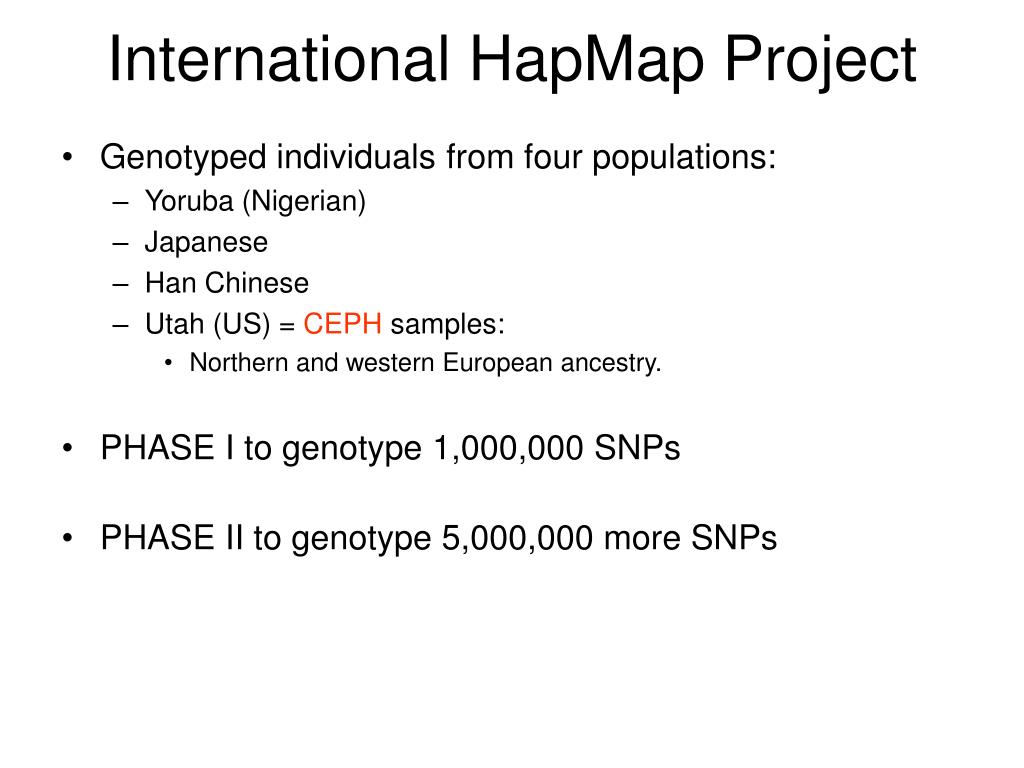Image resolution: width=1024 pixels, height=768 pixels.
Task: Select the PHASE I to genotype 1,000,000 SNPs line
Action: click(390, 449)
